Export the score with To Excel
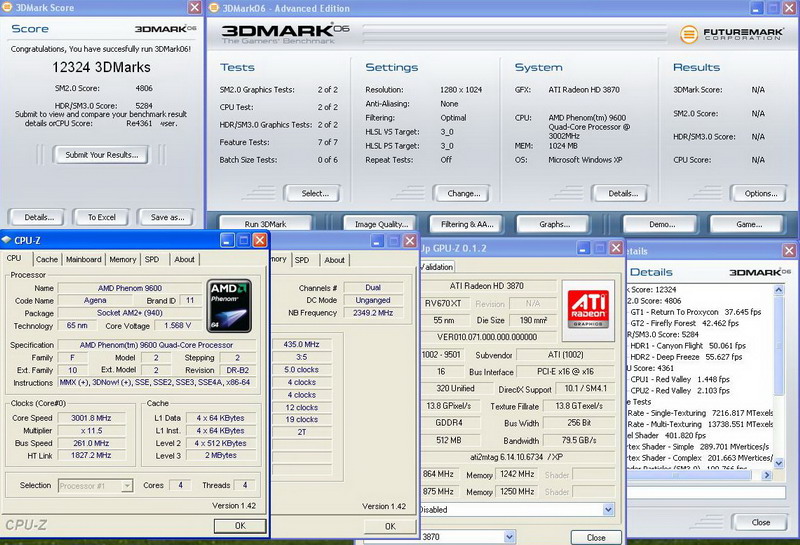Screen dimensions: 800x545 101,217
